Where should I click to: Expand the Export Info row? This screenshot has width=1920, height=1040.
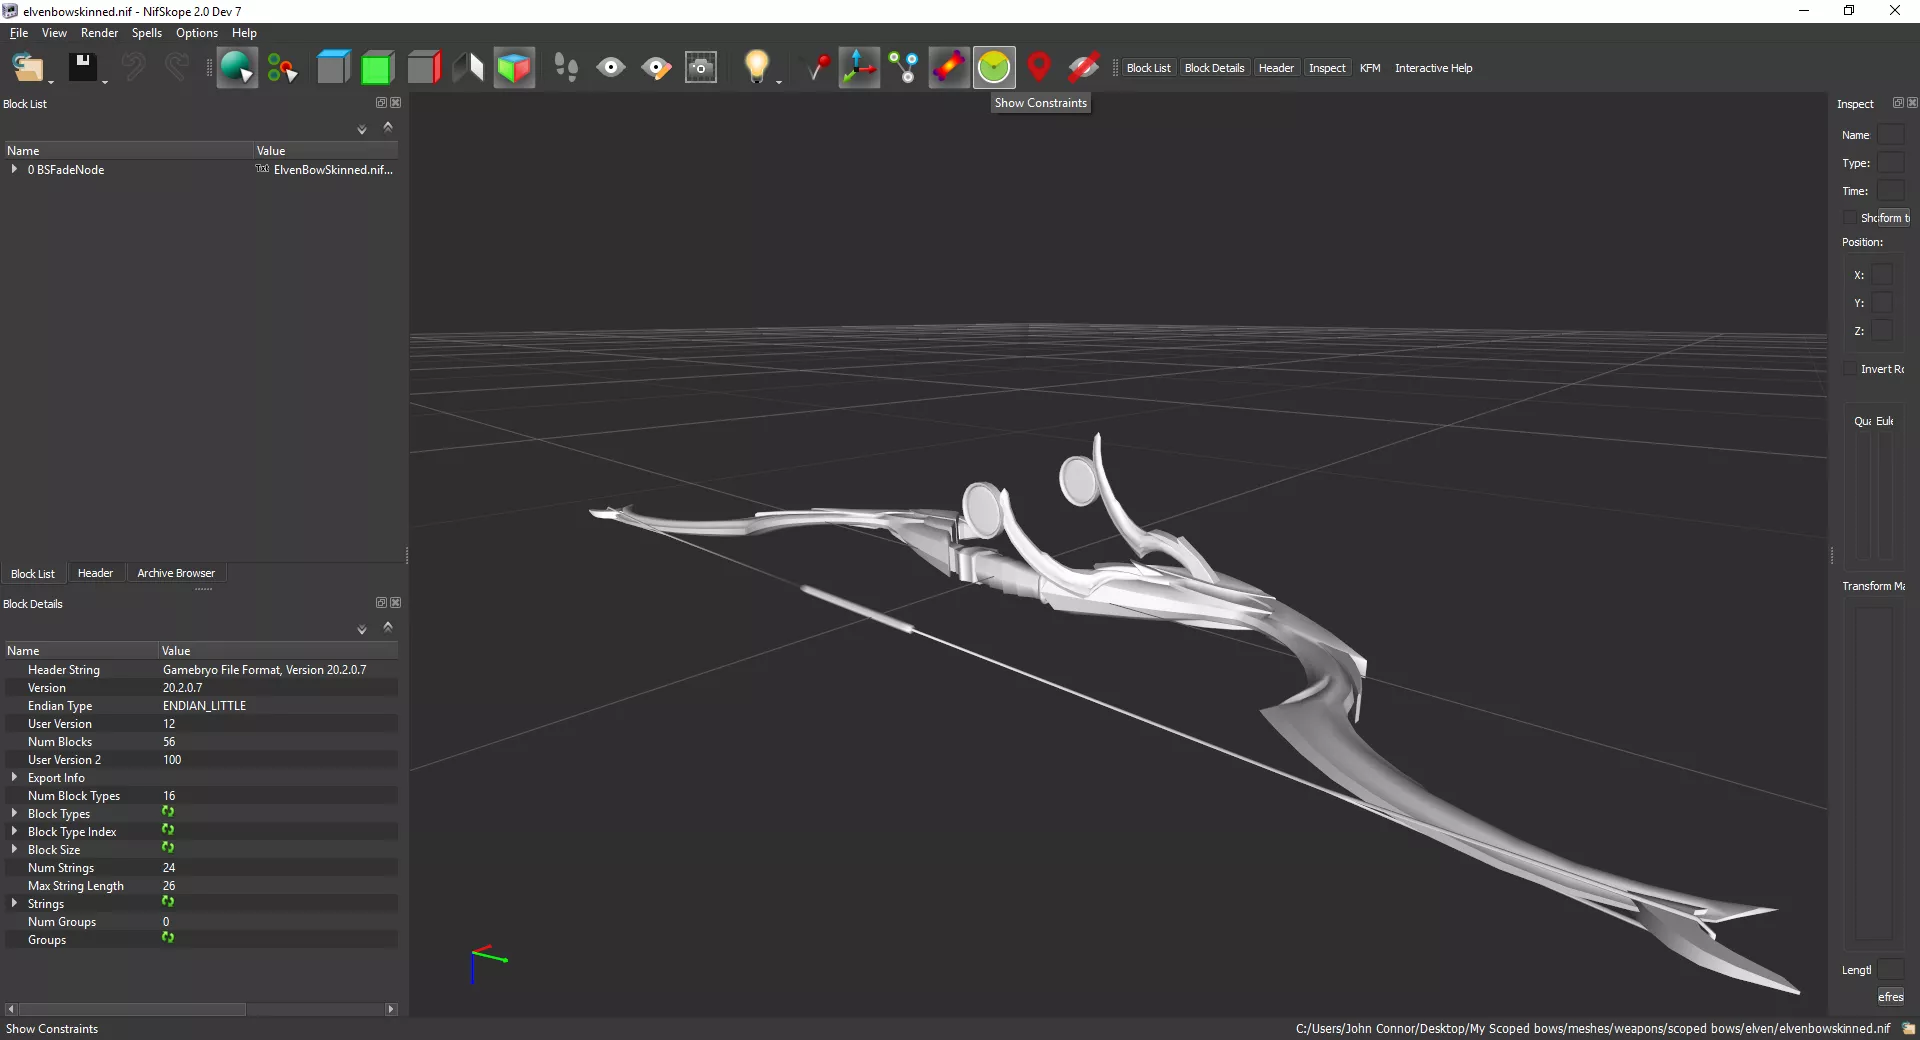(x=14, y=777)
